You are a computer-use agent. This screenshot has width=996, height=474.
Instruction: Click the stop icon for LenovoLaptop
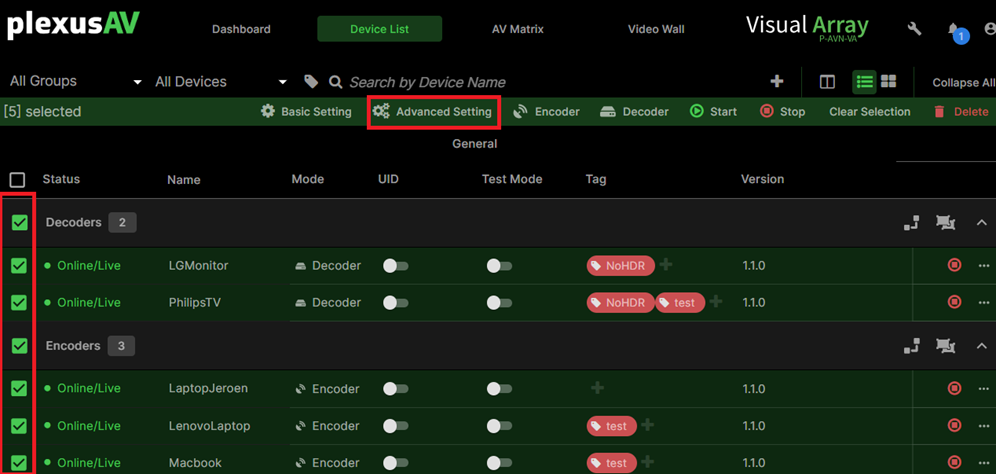point(954,424)
